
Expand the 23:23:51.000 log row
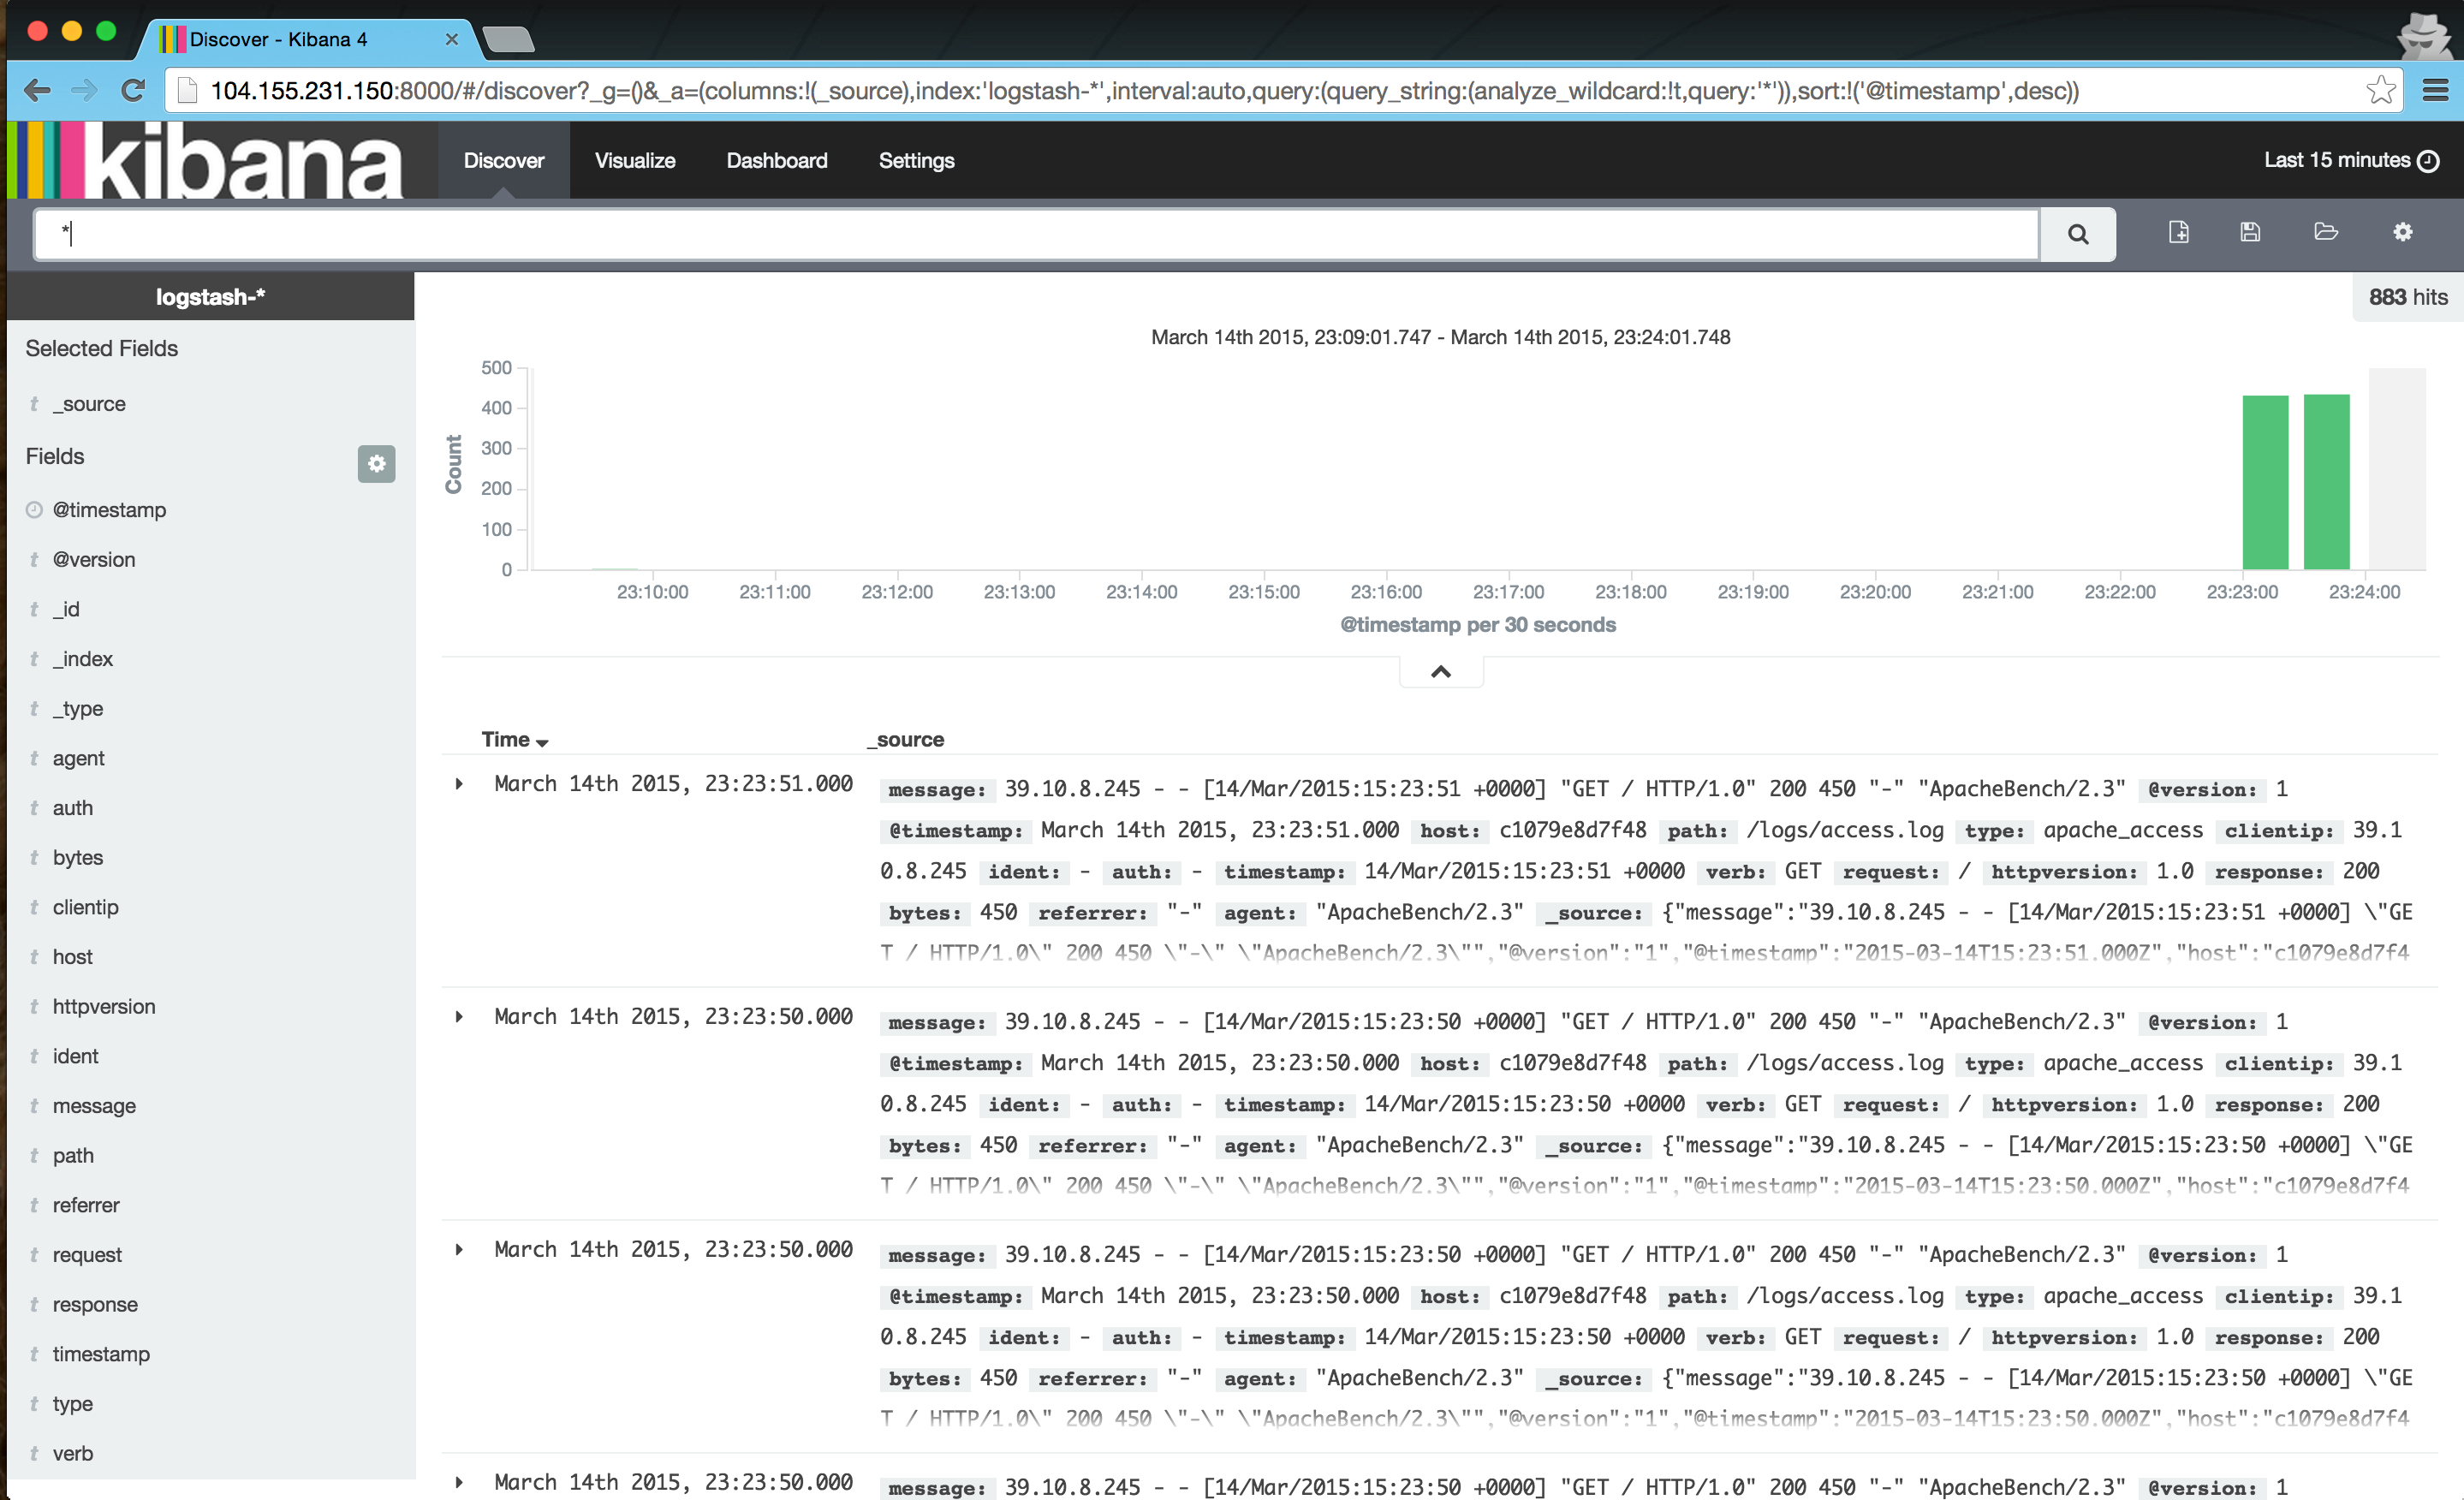tap(459, 784)
